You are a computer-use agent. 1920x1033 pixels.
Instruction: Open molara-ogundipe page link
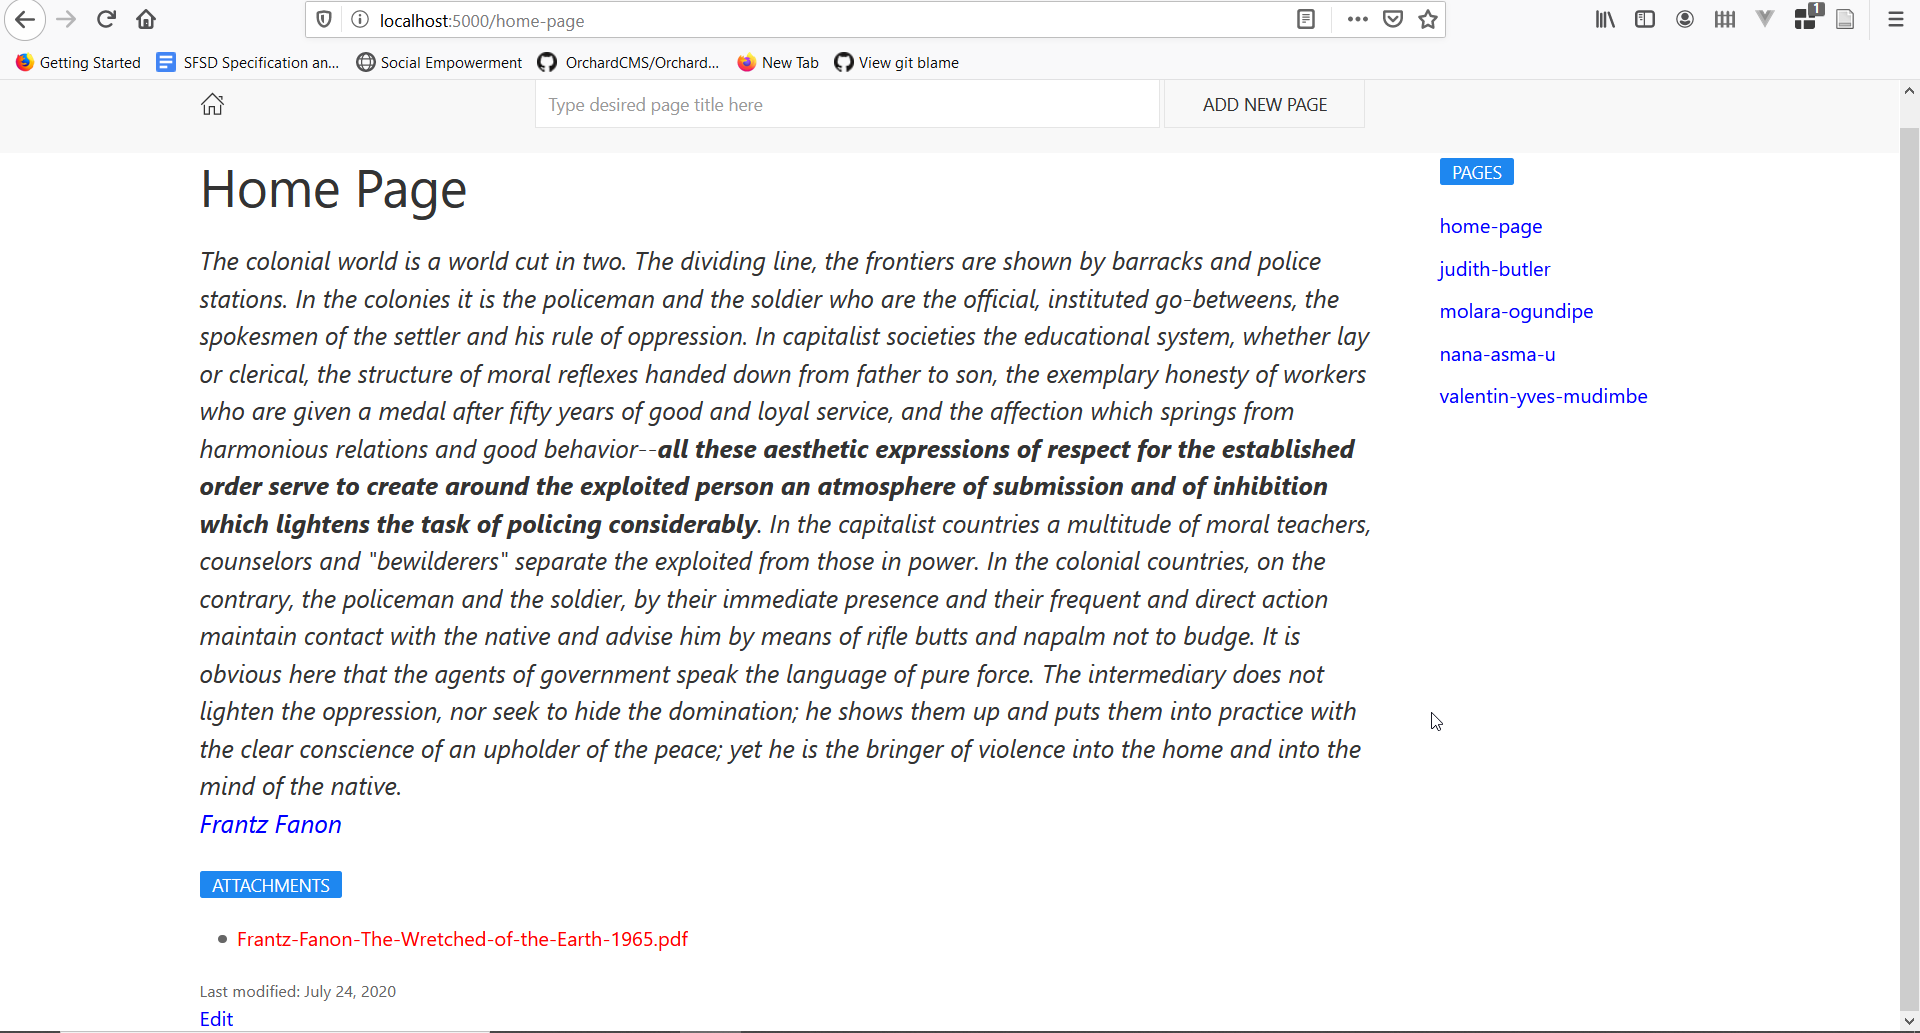(1516, 311)
